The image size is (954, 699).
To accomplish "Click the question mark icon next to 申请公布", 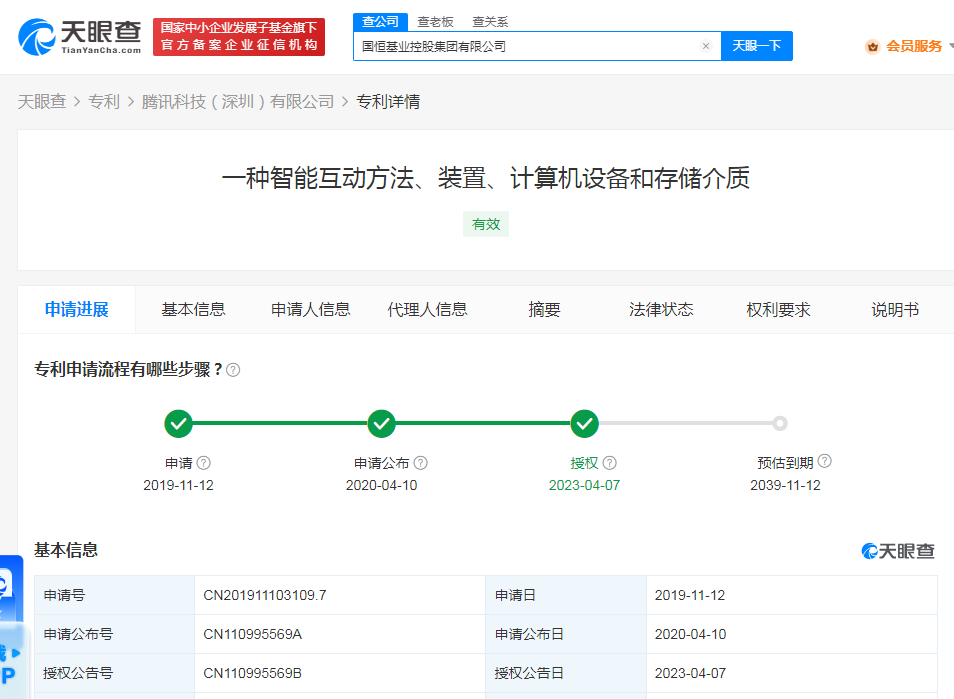I will pyautogui.click(x=421, y=462).
